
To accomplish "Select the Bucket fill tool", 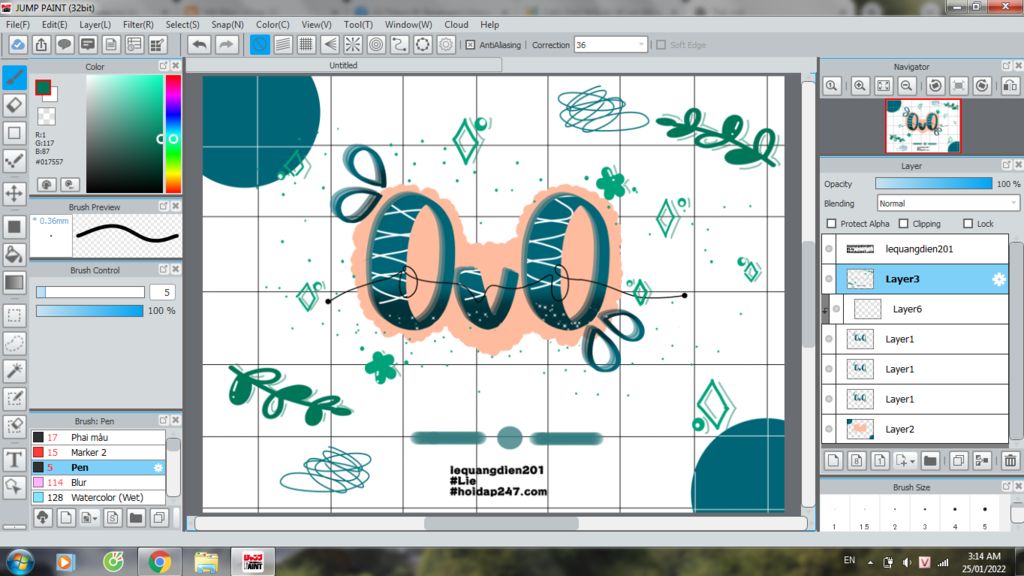I will click(14, 255).
